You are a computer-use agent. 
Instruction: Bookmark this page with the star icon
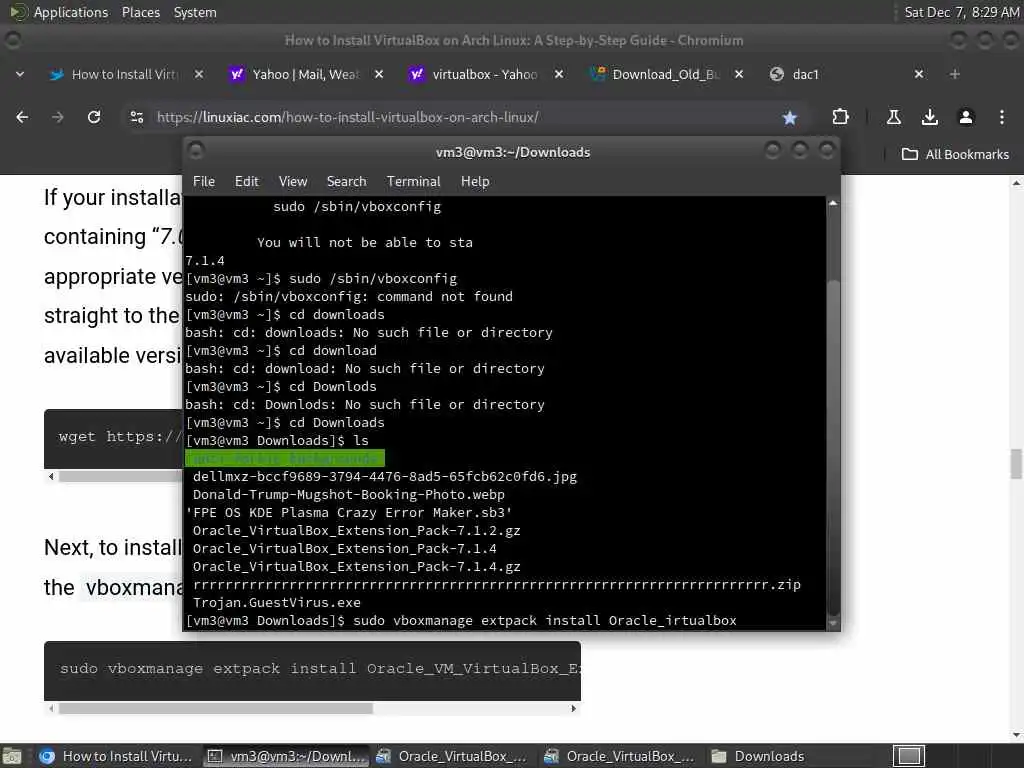[790, 118]
